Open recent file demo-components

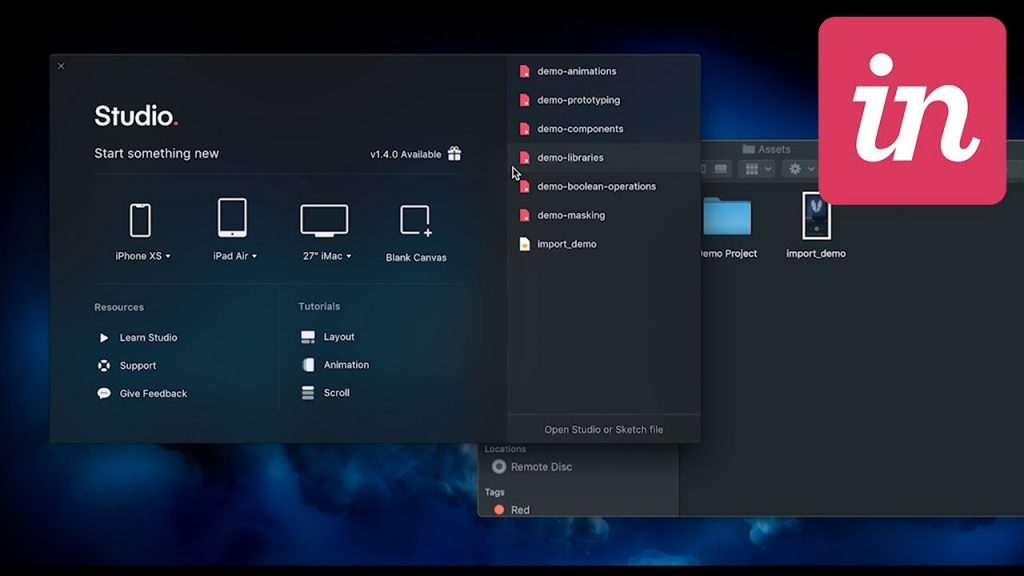603,129
